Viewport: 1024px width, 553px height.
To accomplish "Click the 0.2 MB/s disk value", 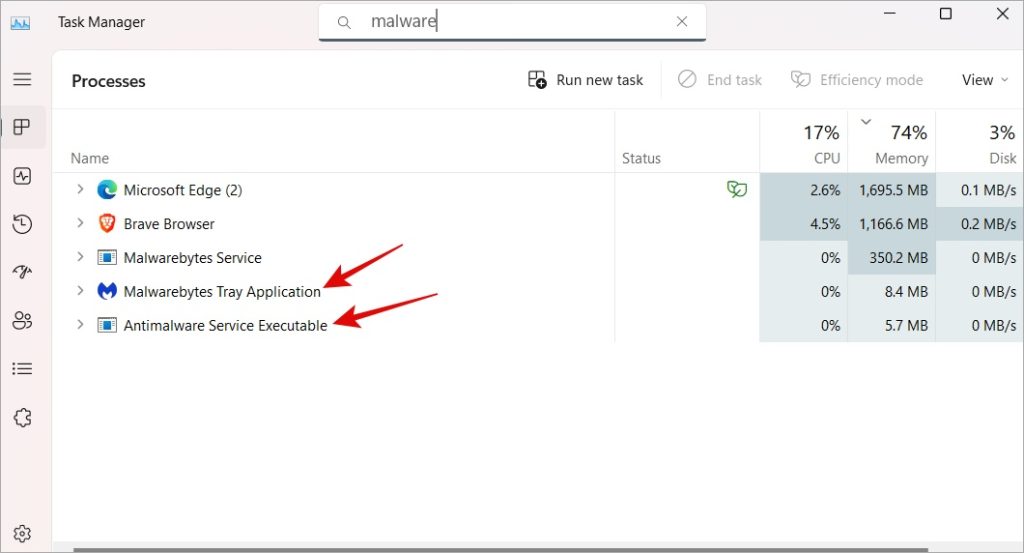I will 988,224.
